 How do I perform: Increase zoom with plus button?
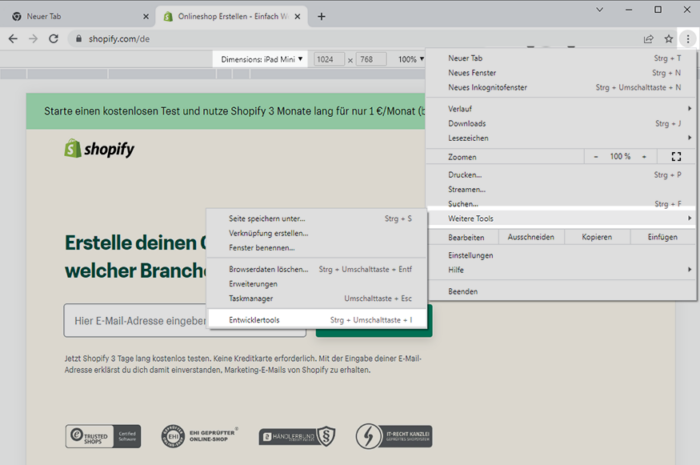coord(644,157)
